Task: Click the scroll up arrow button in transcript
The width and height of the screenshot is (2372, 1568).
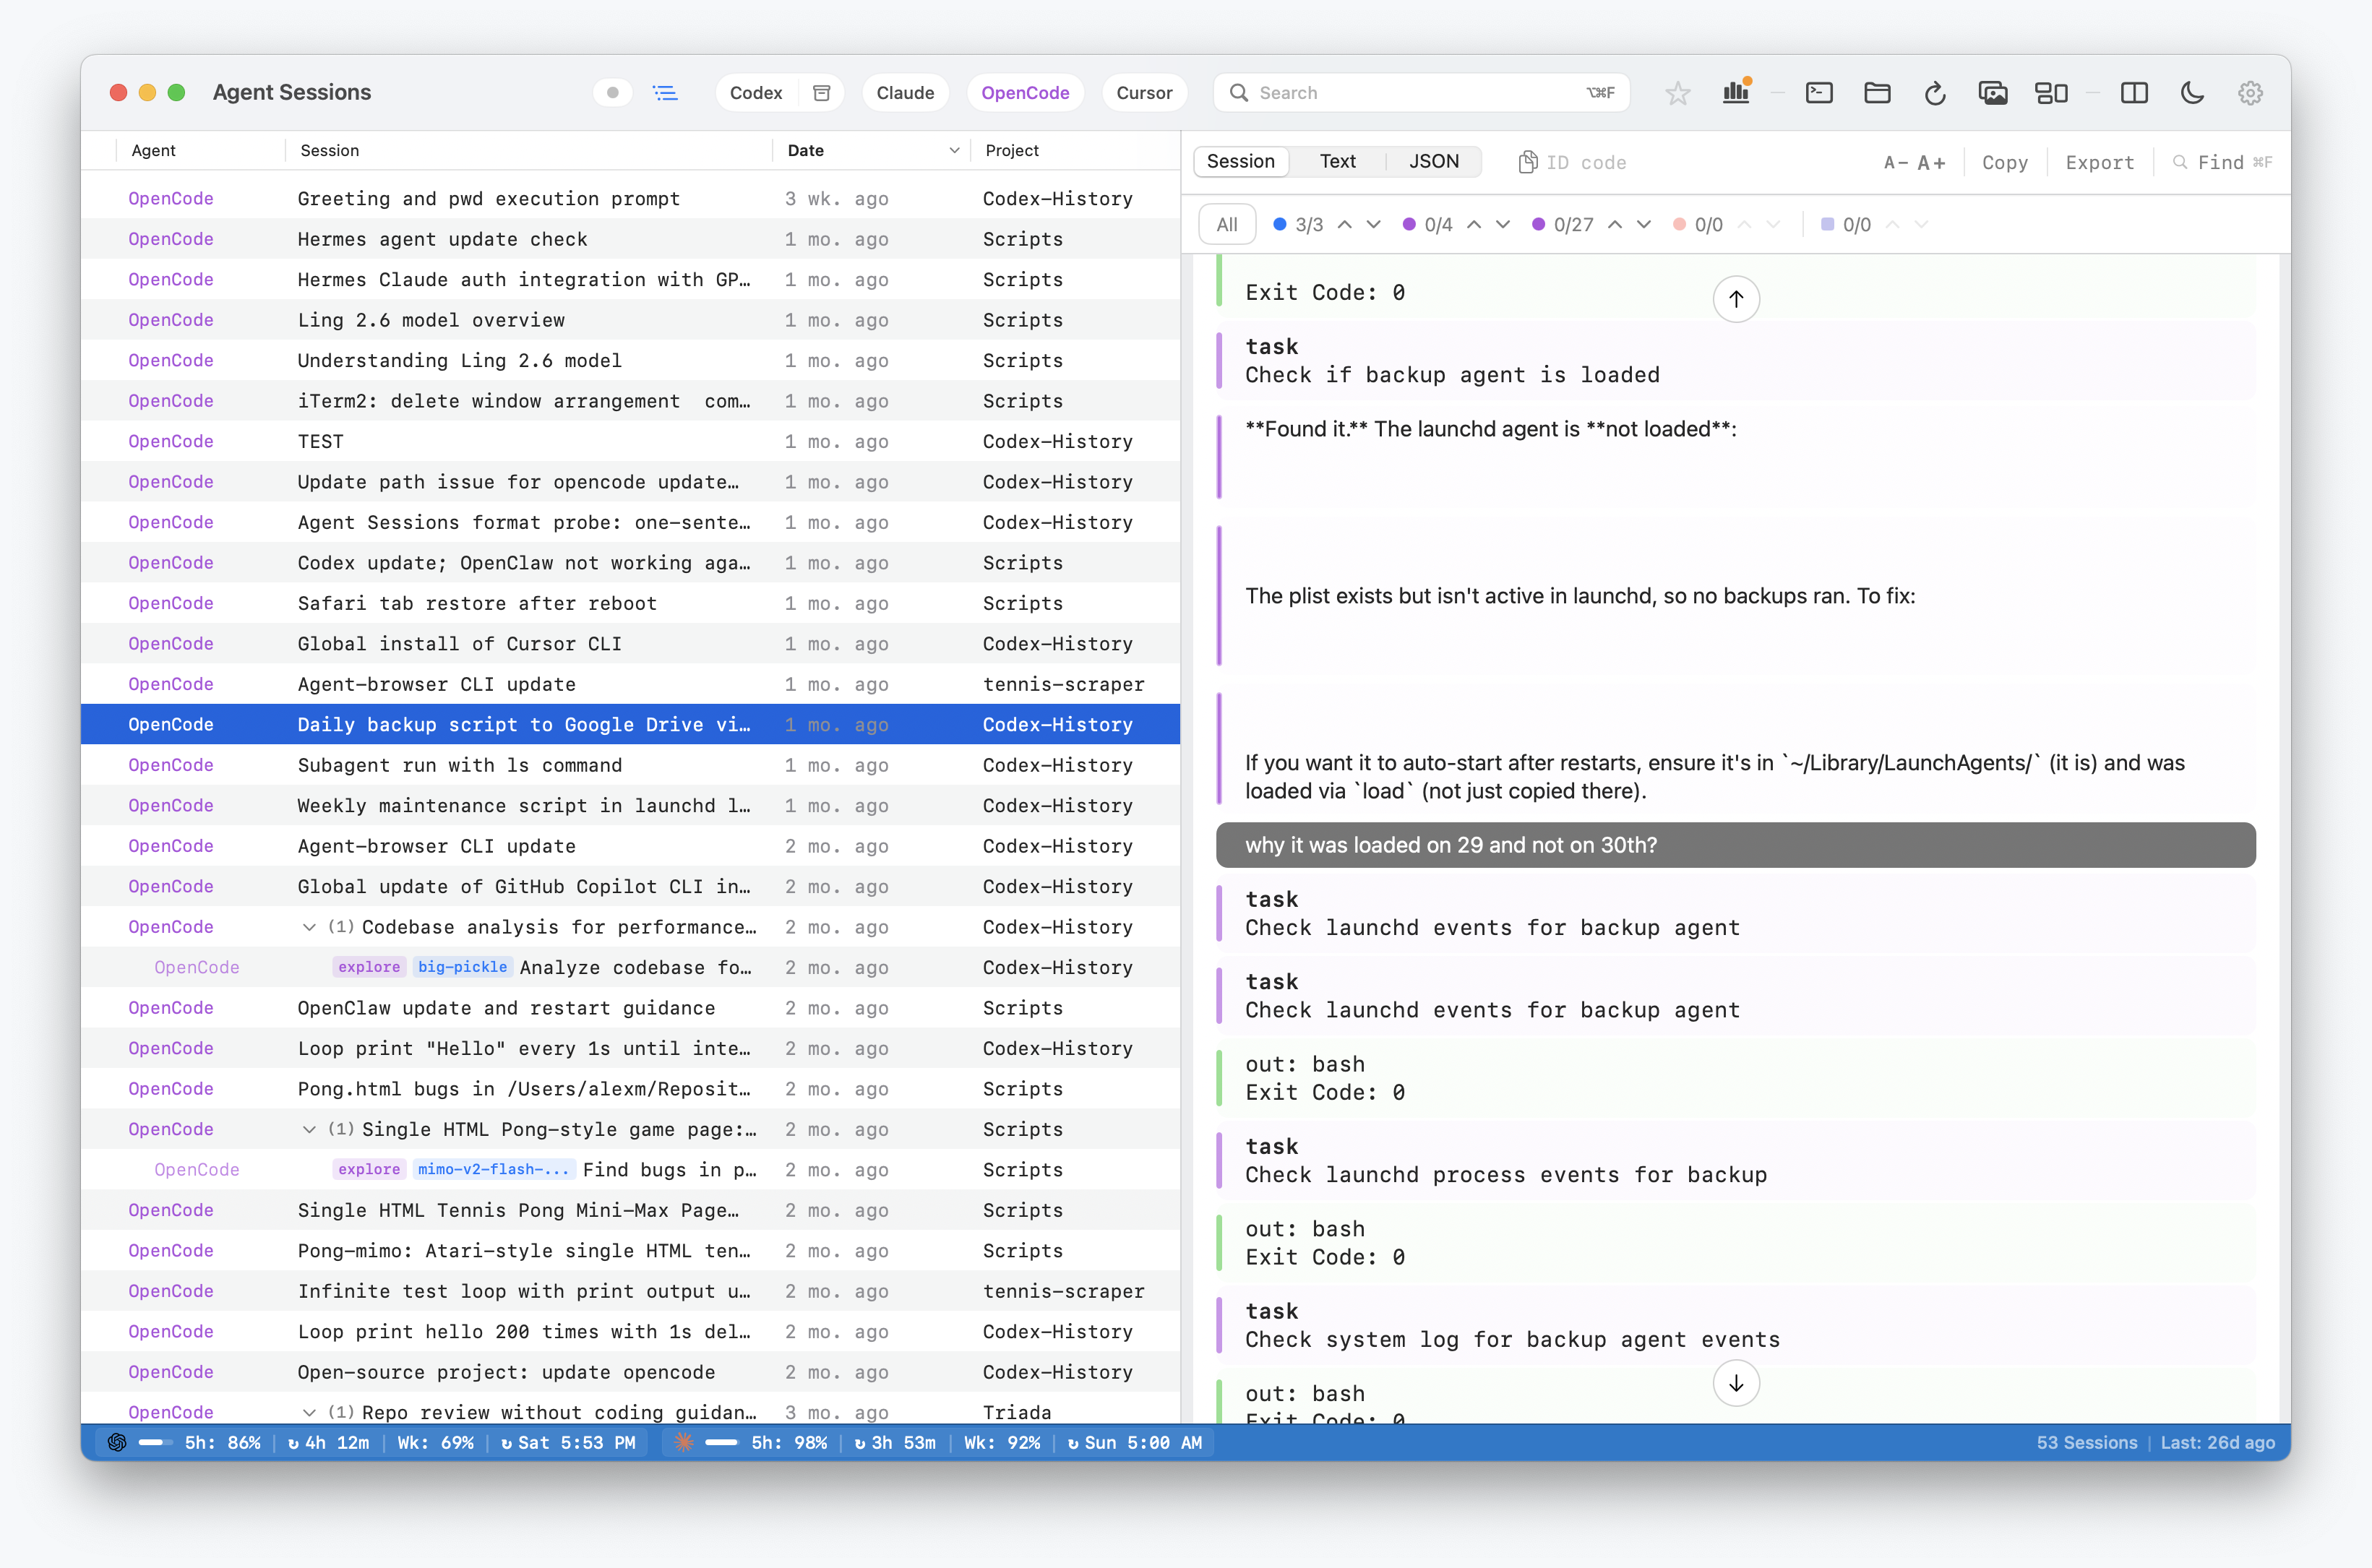Action: tap(1736, 299)
